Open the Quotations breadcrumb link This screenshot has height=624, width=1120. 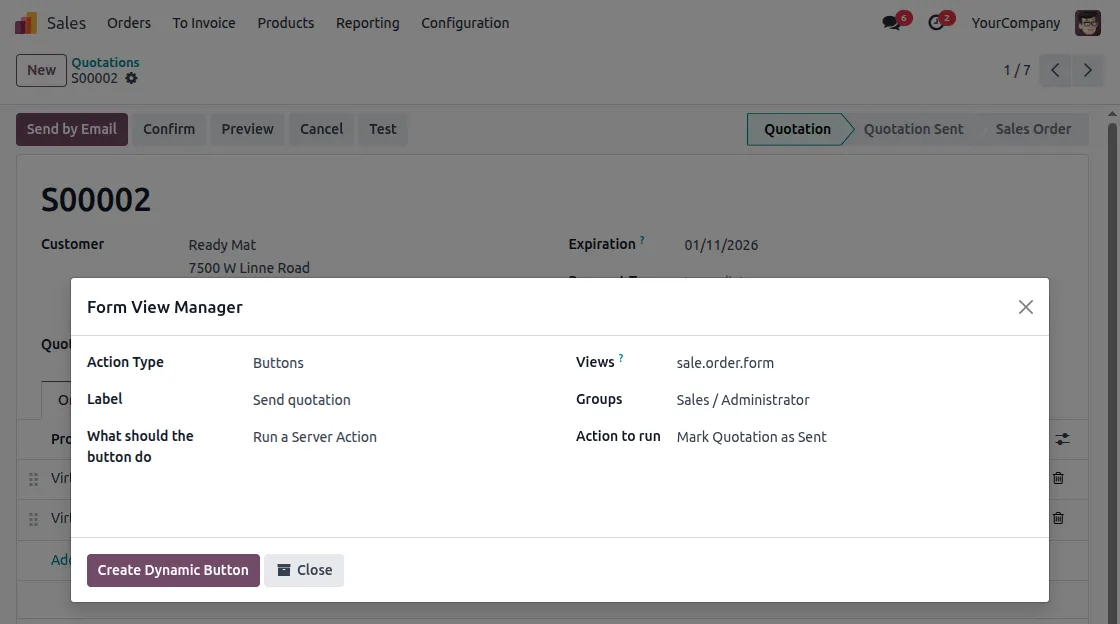pyautogui.click(x=105, y=62)
